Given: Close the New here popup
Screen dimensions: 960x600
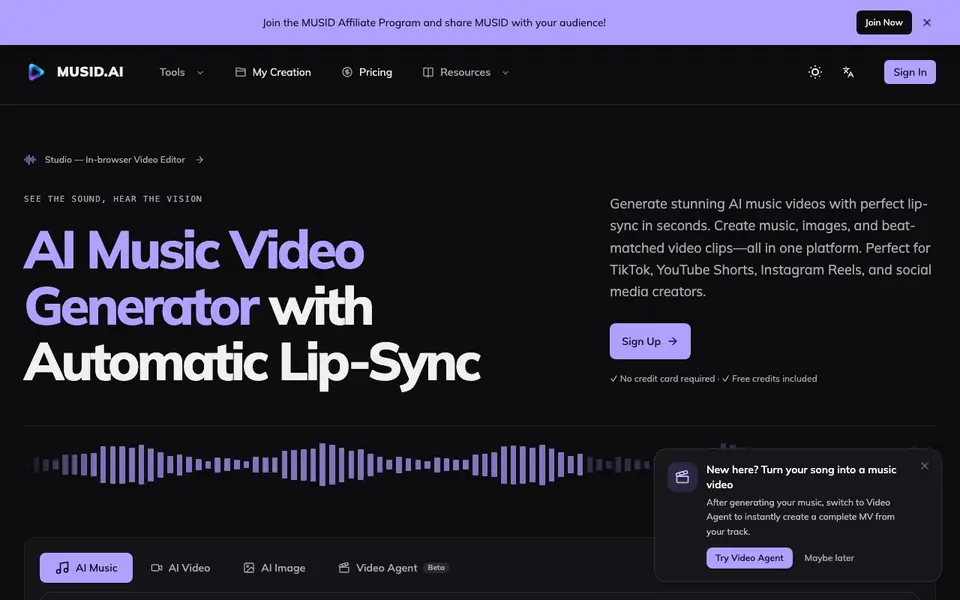Looking at the screenshot, I should pyautogui.click(x=924, y=466).
